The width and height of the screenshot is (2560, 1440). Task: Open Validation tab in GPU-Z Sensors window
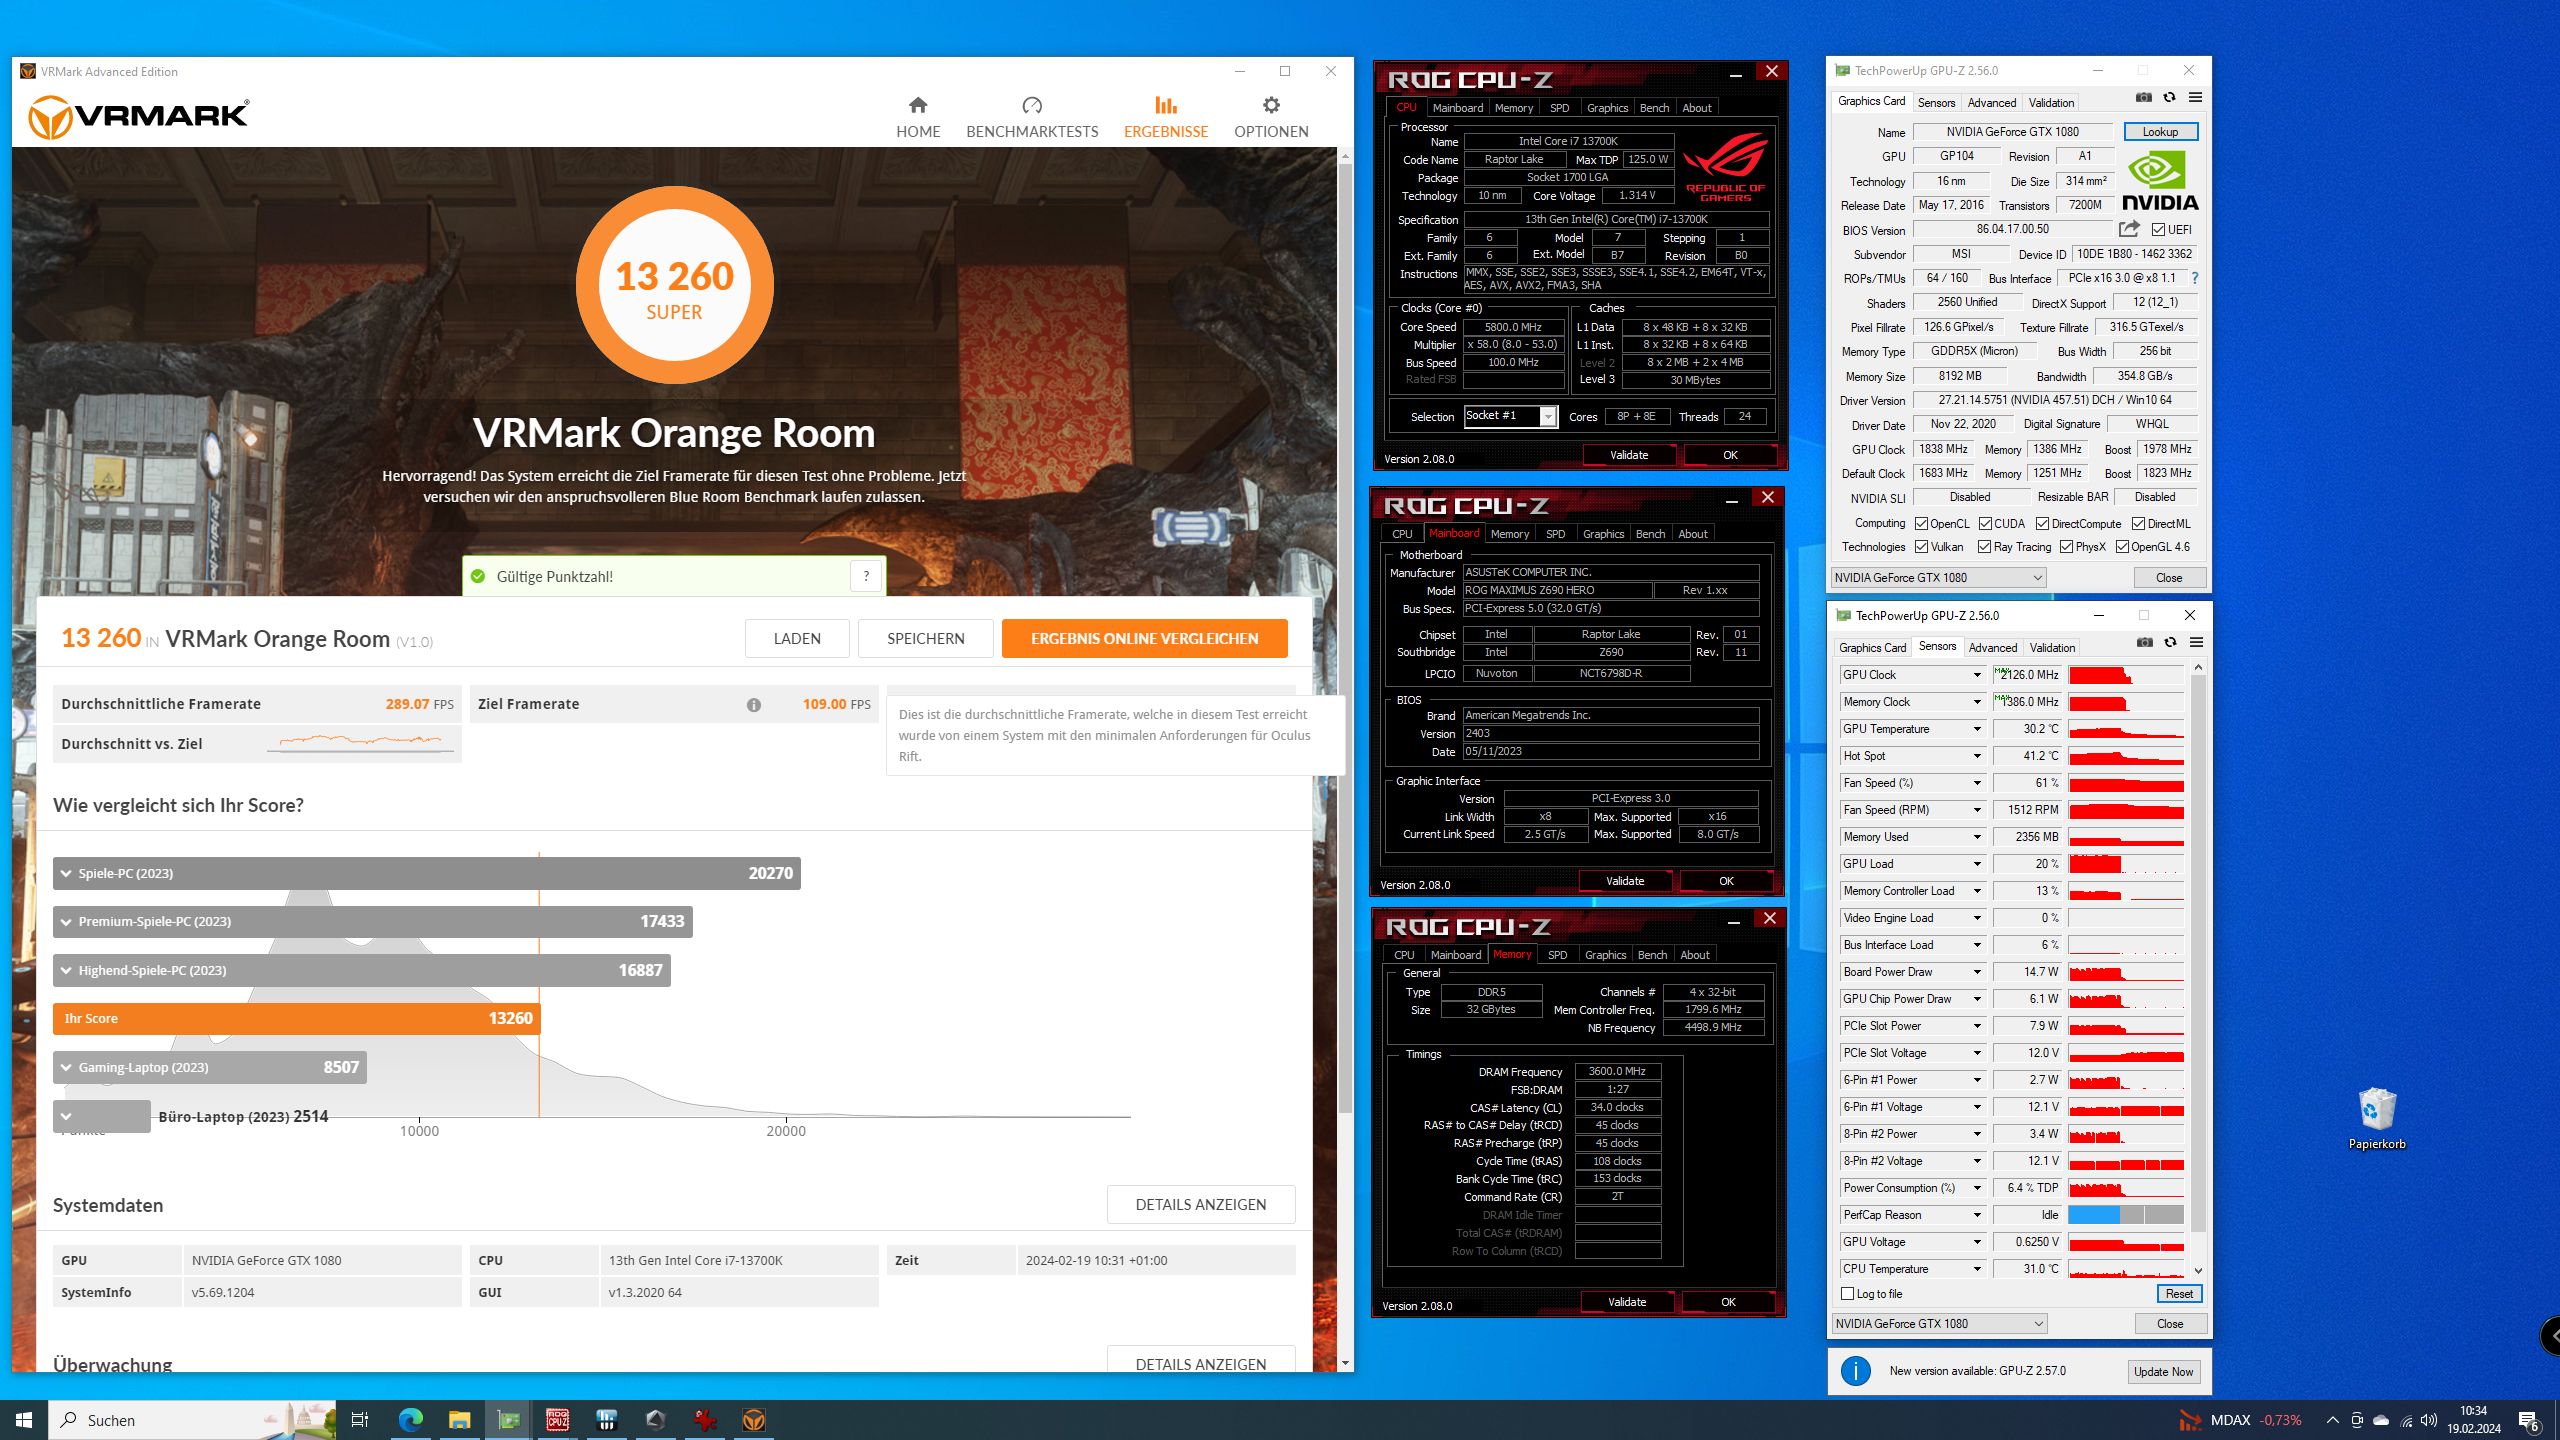pos(2052,648)
